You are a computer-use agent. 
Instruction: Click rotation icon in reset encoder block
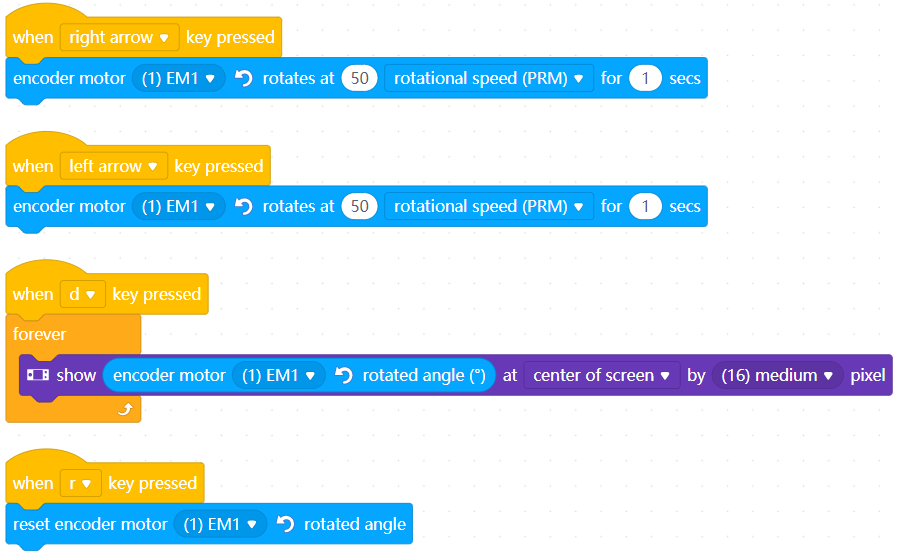[285, 524]
